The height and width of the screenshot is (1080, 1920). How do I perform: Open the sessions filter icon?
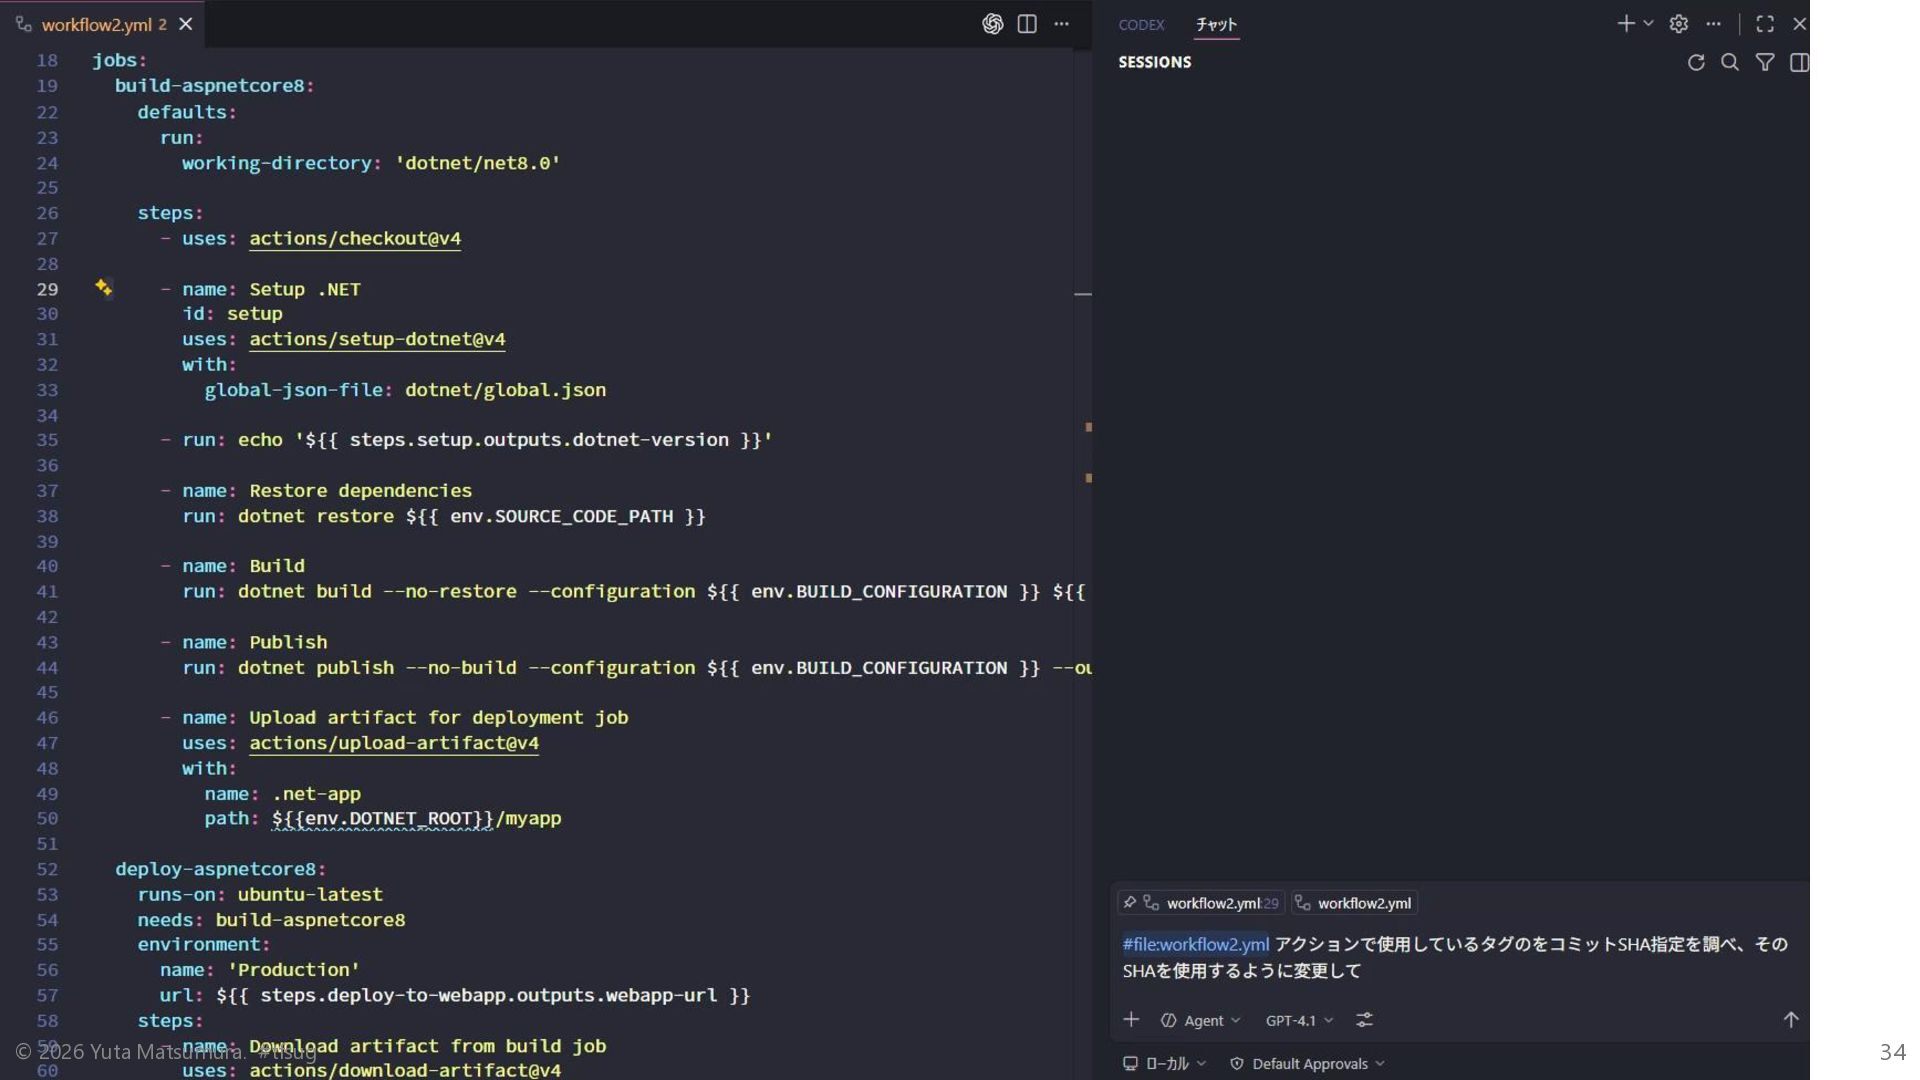[x=1765, y=63]
